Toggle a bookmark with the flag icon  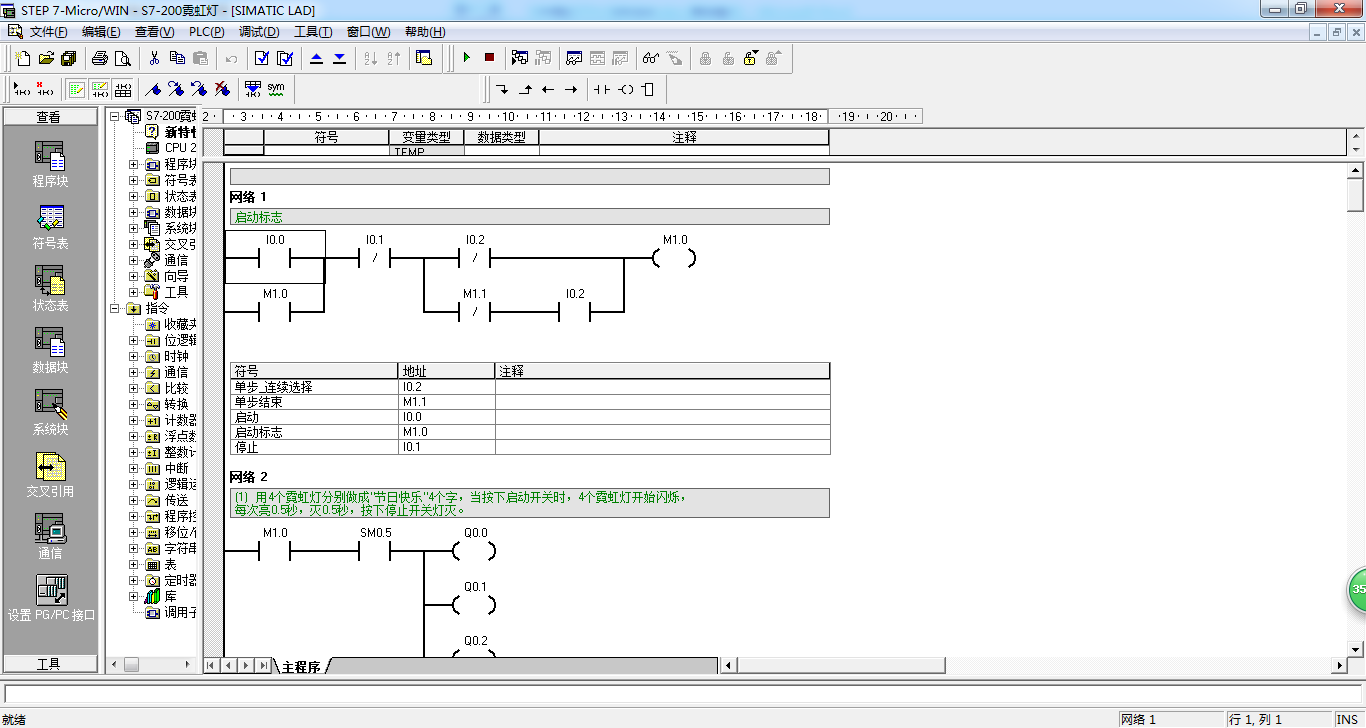tap(153, 89)
